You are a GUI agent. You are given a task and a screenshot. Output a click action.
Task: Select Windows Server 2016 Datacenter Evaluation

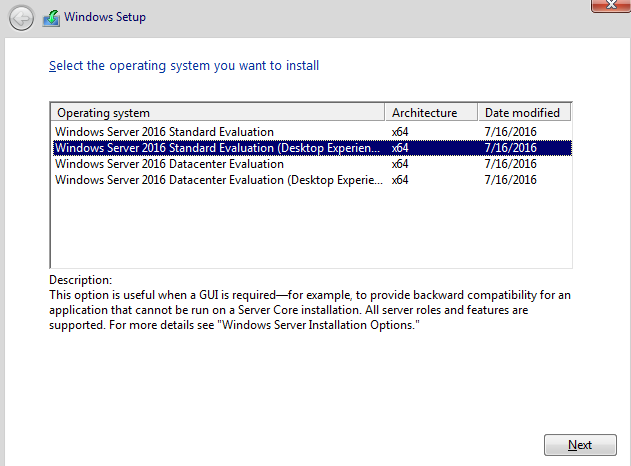tap(312, 164)
